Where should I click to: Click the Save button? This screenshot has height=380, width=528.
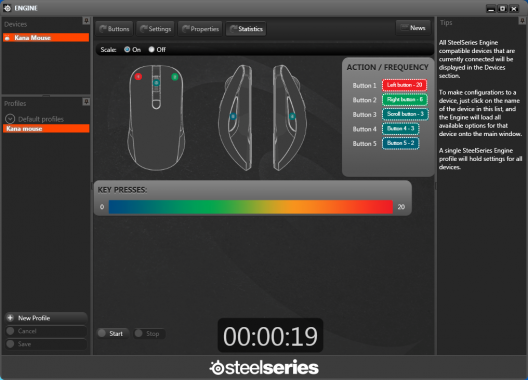(x=46, y=344)
